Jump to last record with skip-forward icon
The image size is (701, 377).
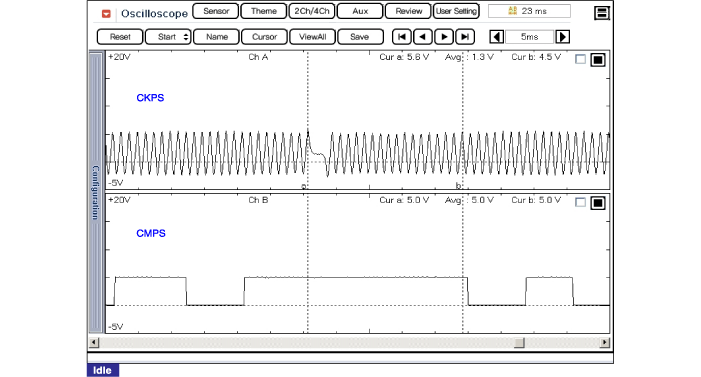pos(465,37)
